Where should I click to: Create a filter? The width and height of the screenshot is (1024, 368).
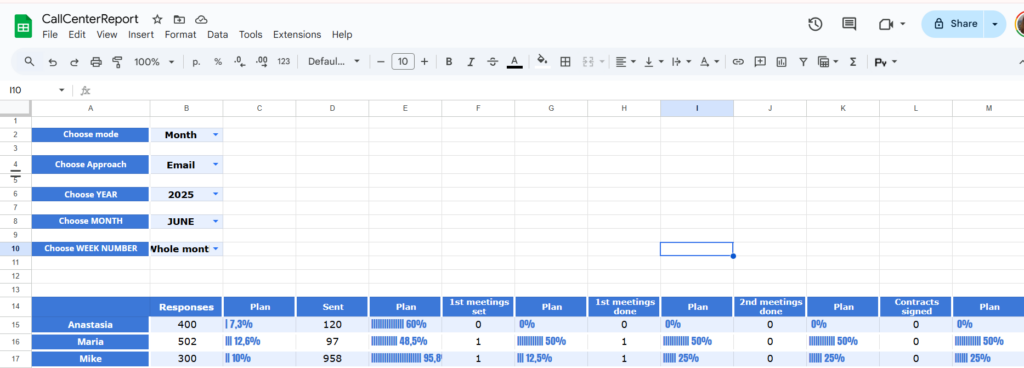(803, 62)
